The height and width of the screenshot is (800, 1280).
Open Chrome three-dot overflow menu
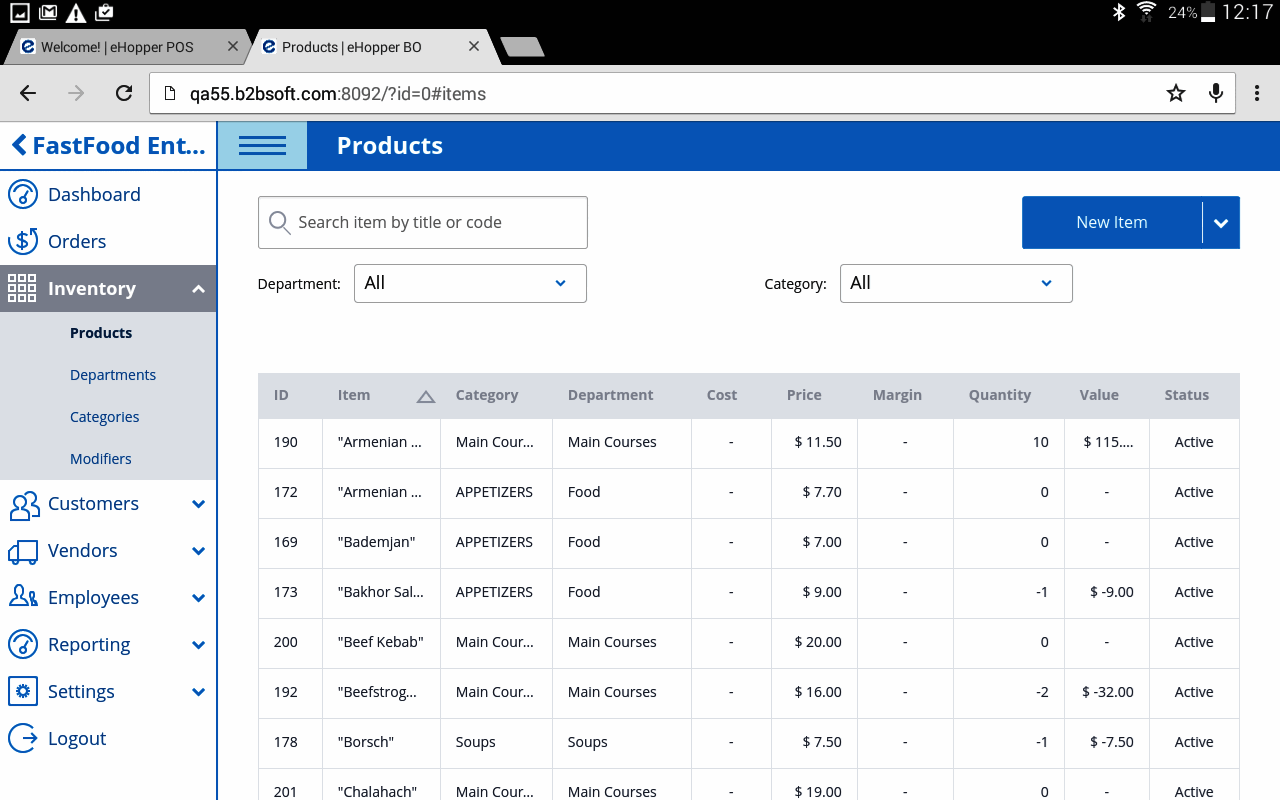point(1258,93)
